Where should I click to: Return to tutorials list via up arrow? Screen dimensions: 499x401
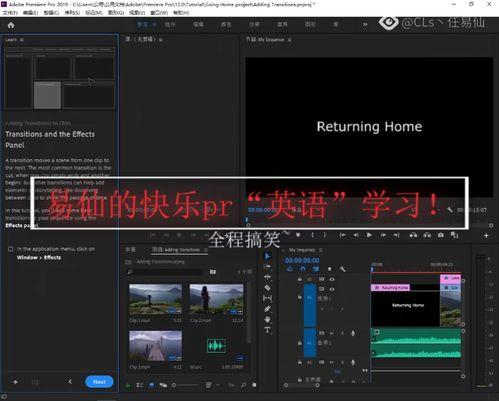[15, 382]
